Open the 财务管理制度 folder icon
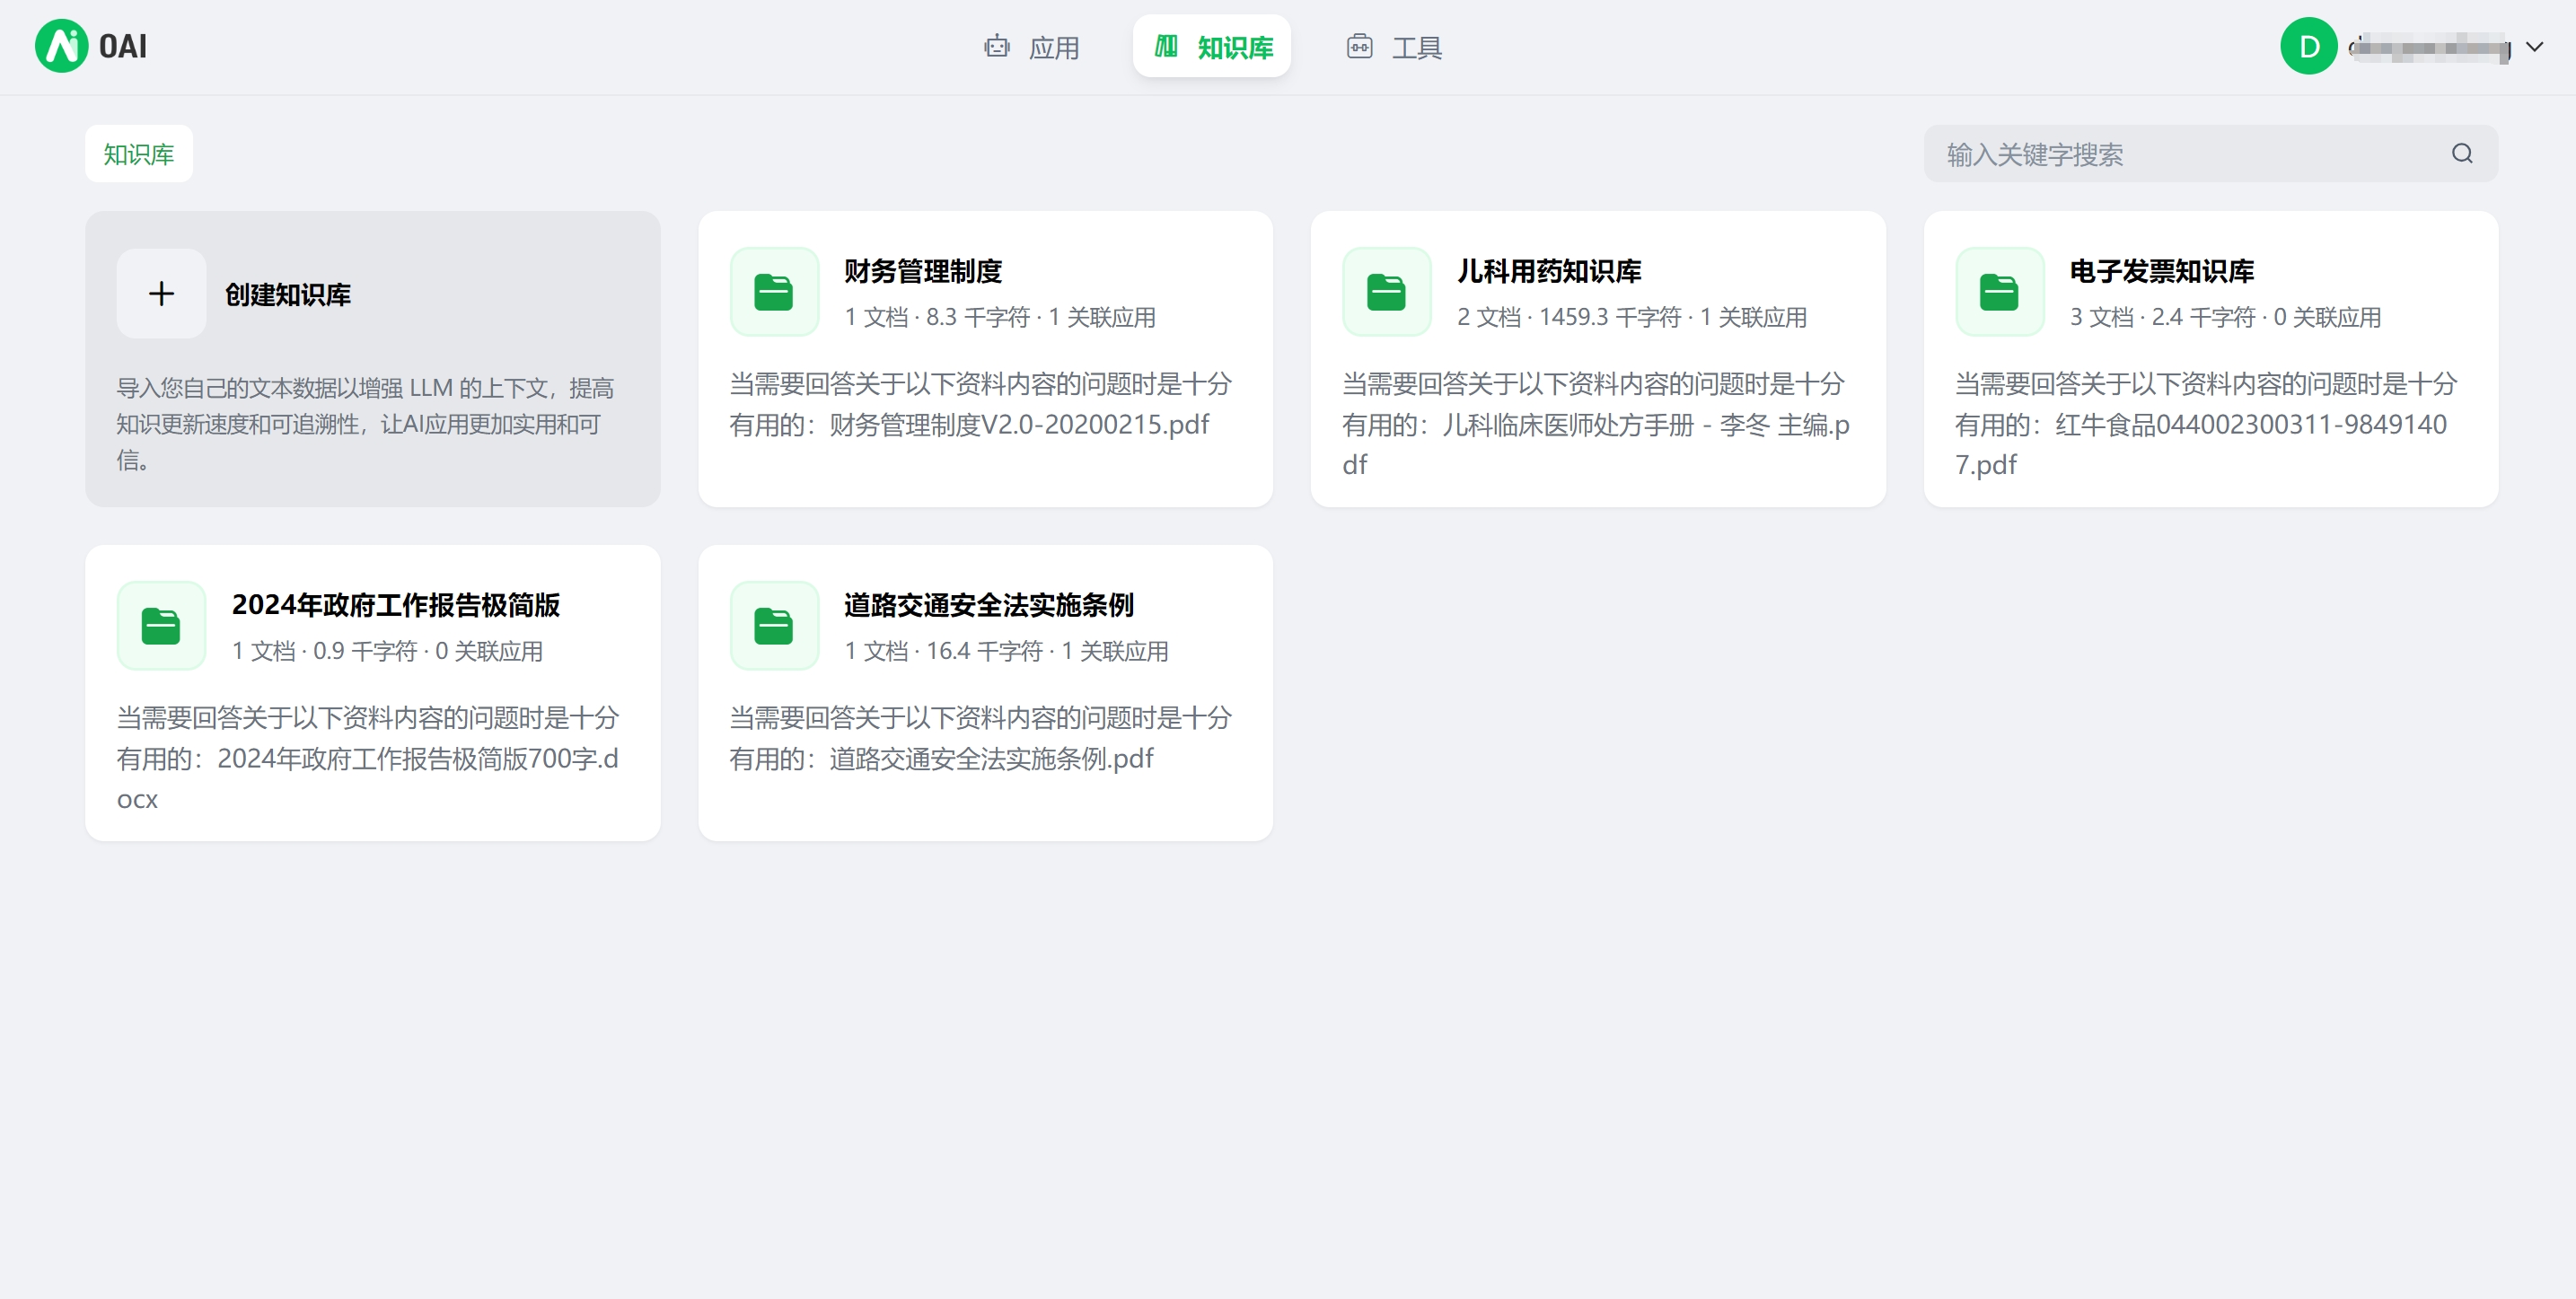 point(774,292)
